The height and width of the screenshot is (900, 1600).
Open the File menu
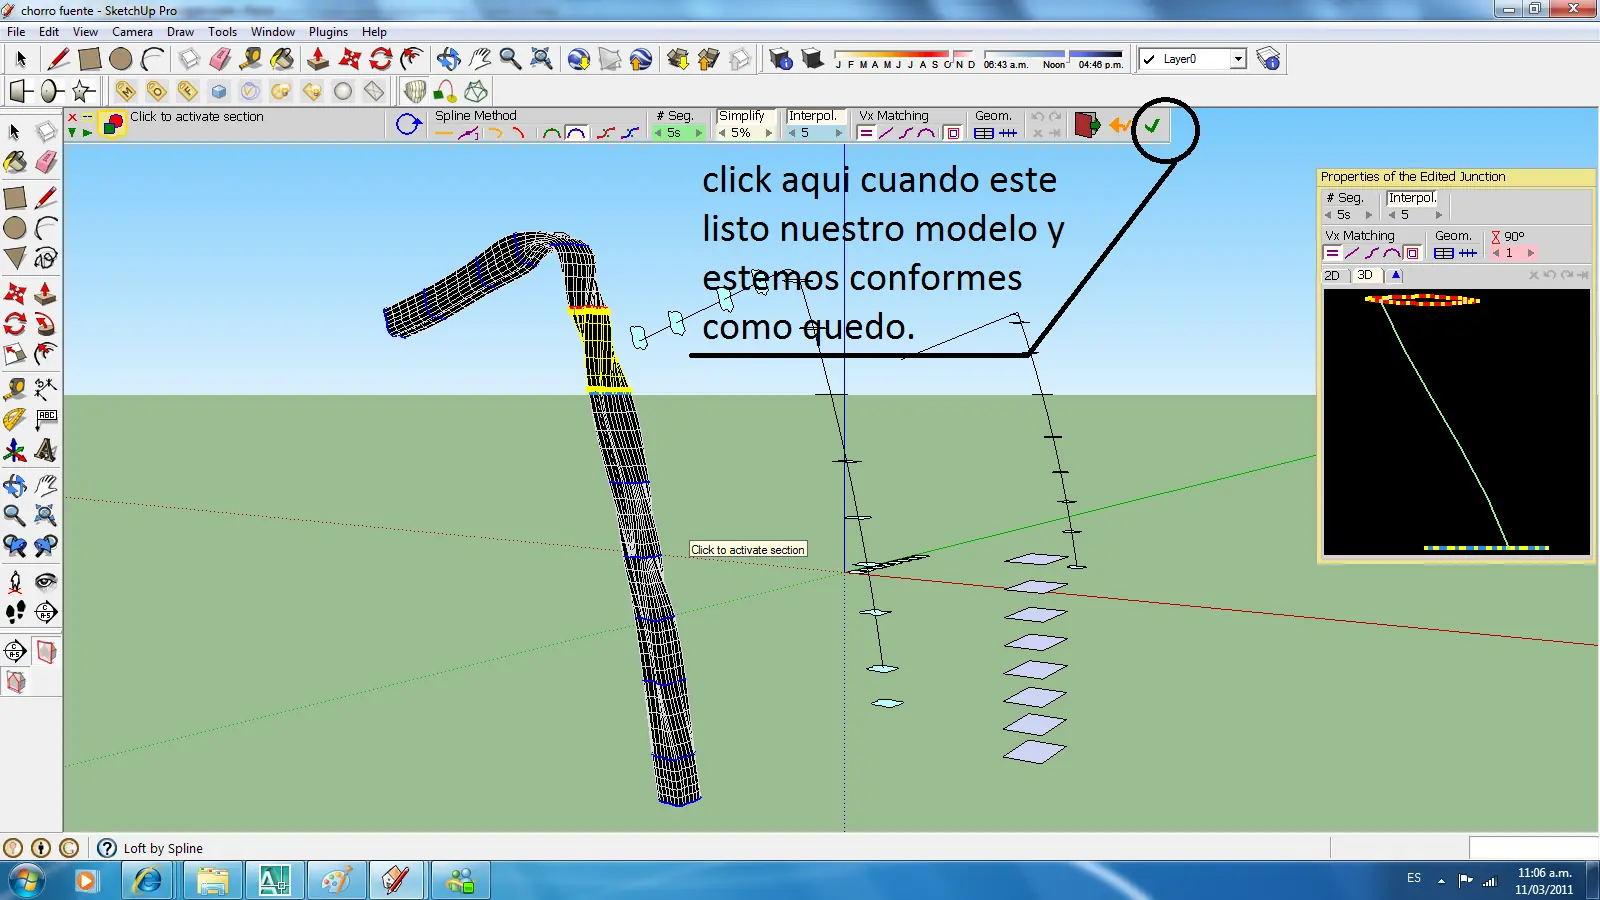click(16, 32)
